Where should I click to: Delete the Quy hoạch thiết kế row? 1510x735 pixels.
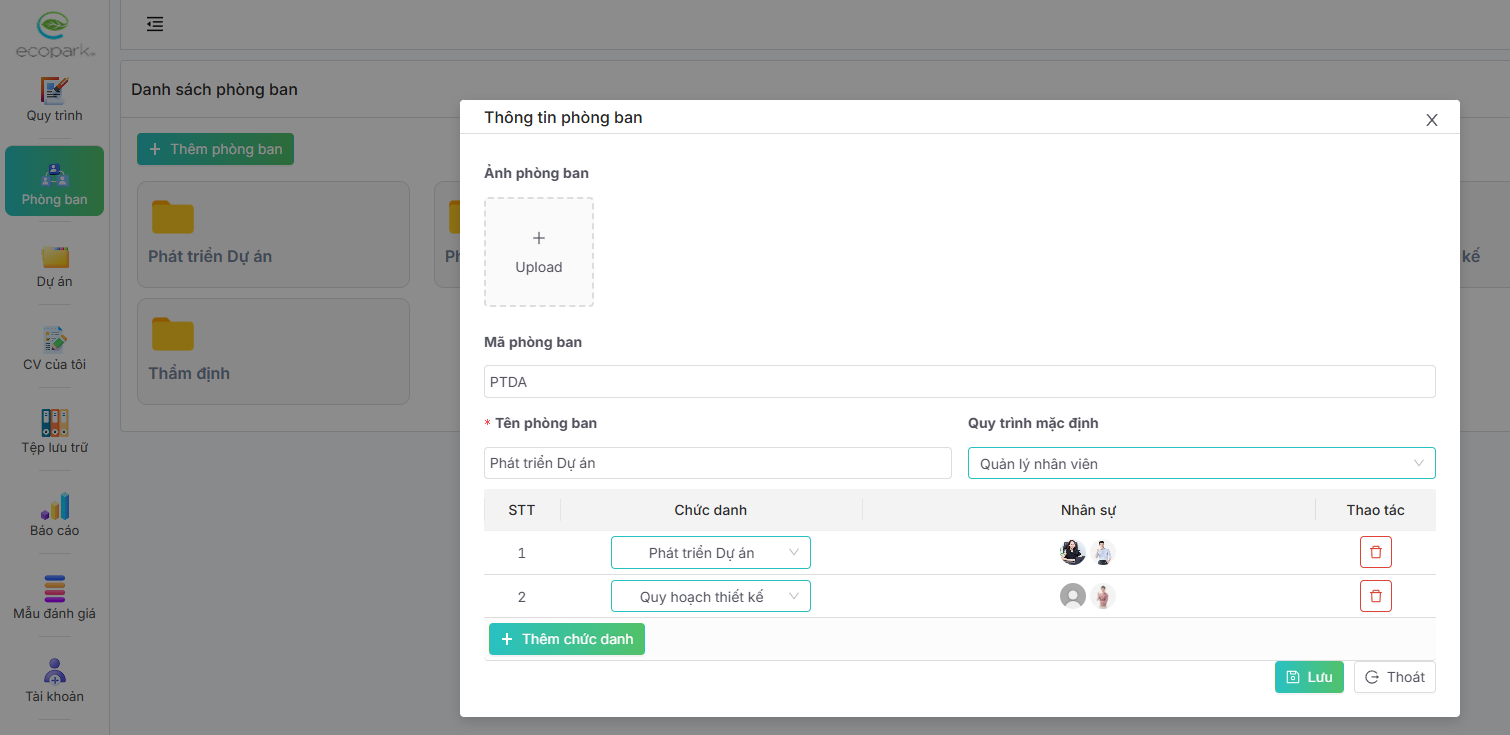[1375, 596]
